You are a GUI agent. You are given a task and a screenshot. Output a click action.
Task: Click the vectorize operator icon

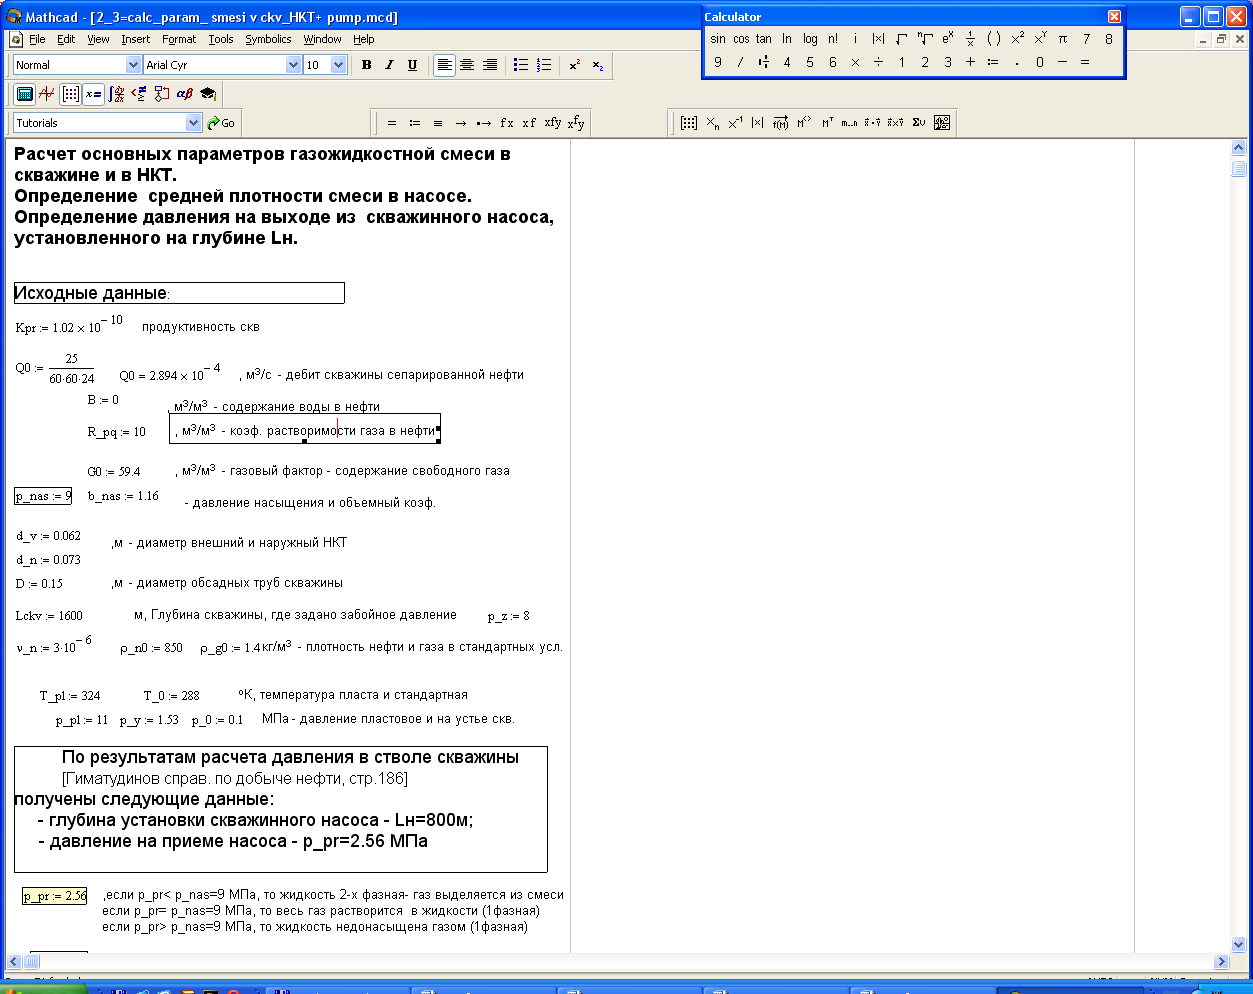[781, 123]
